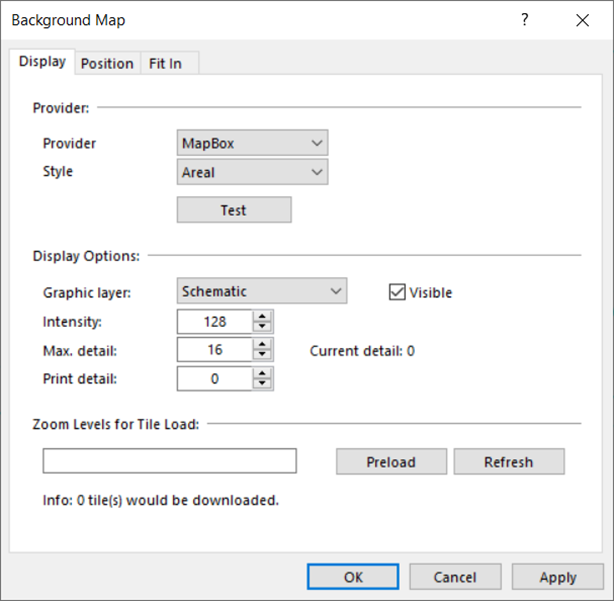Select the Display tab
Screen dimensions: 614x601
coord(43,62)
